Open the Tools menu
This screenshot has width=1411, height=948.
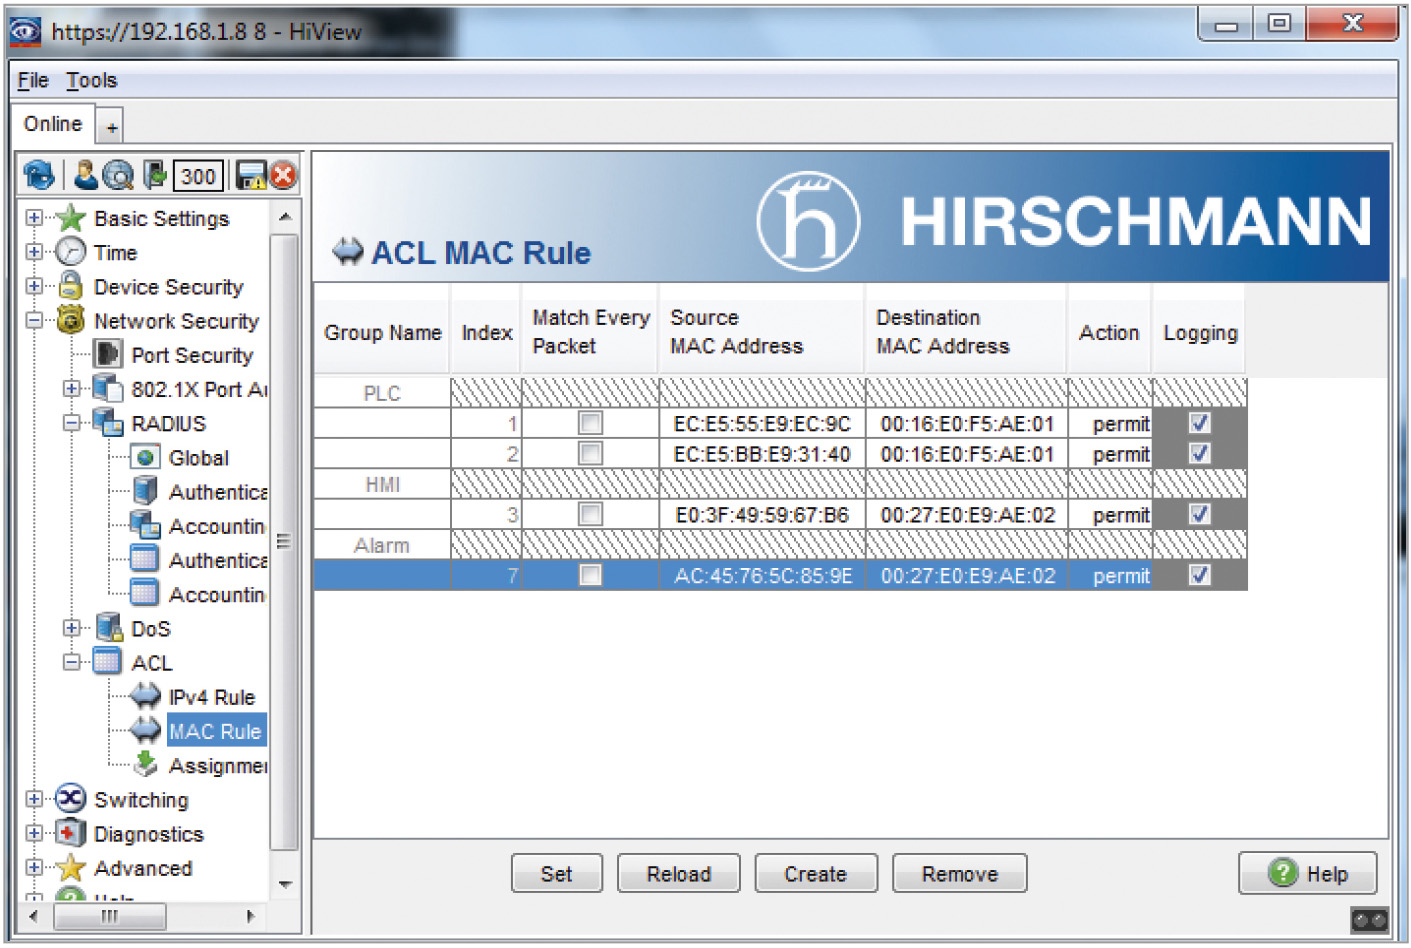(92, 80)
